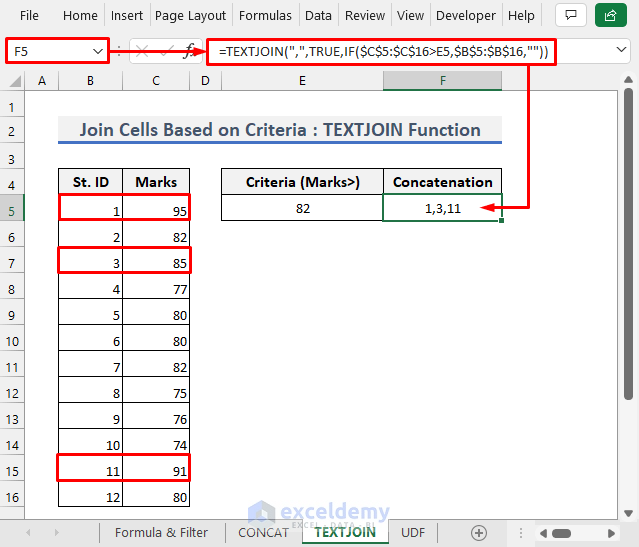Click the horizontal scrollbar right arrow
The width and height of the screenshot is (639, 547).
click(611, 533)
